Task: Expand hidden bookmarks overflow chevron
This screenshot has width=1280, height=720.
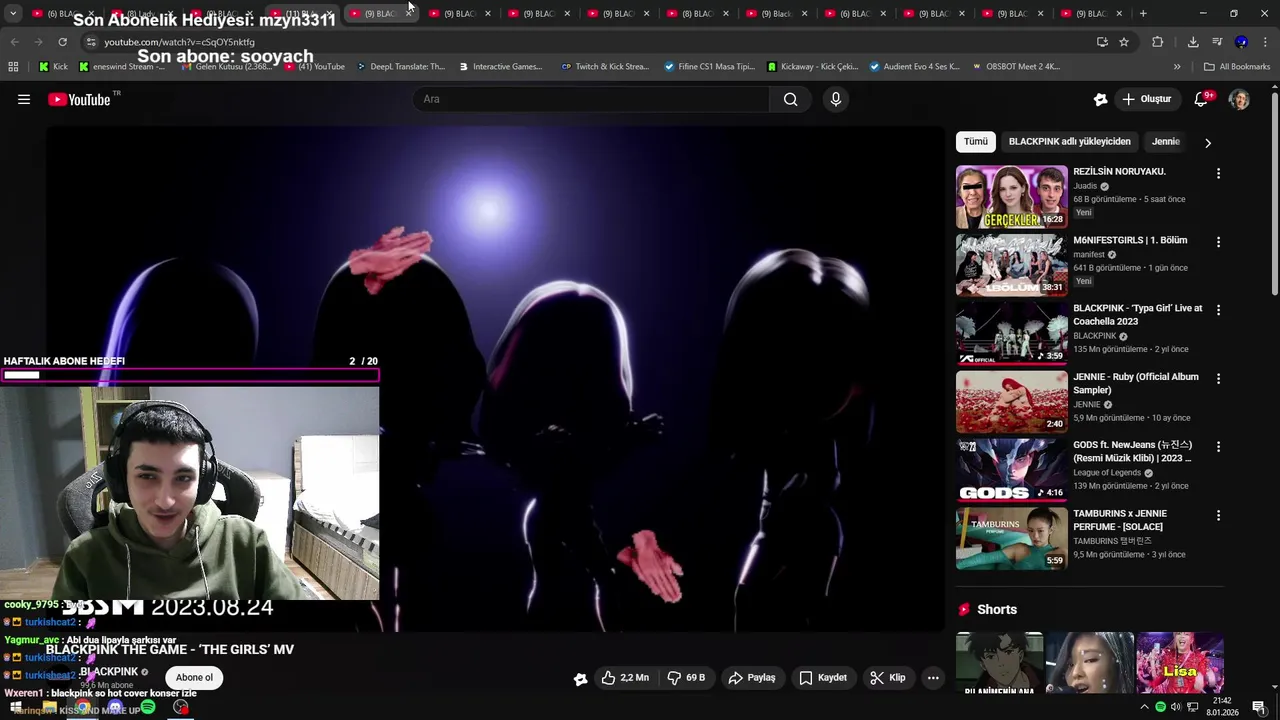Action: click(1177, 67)
